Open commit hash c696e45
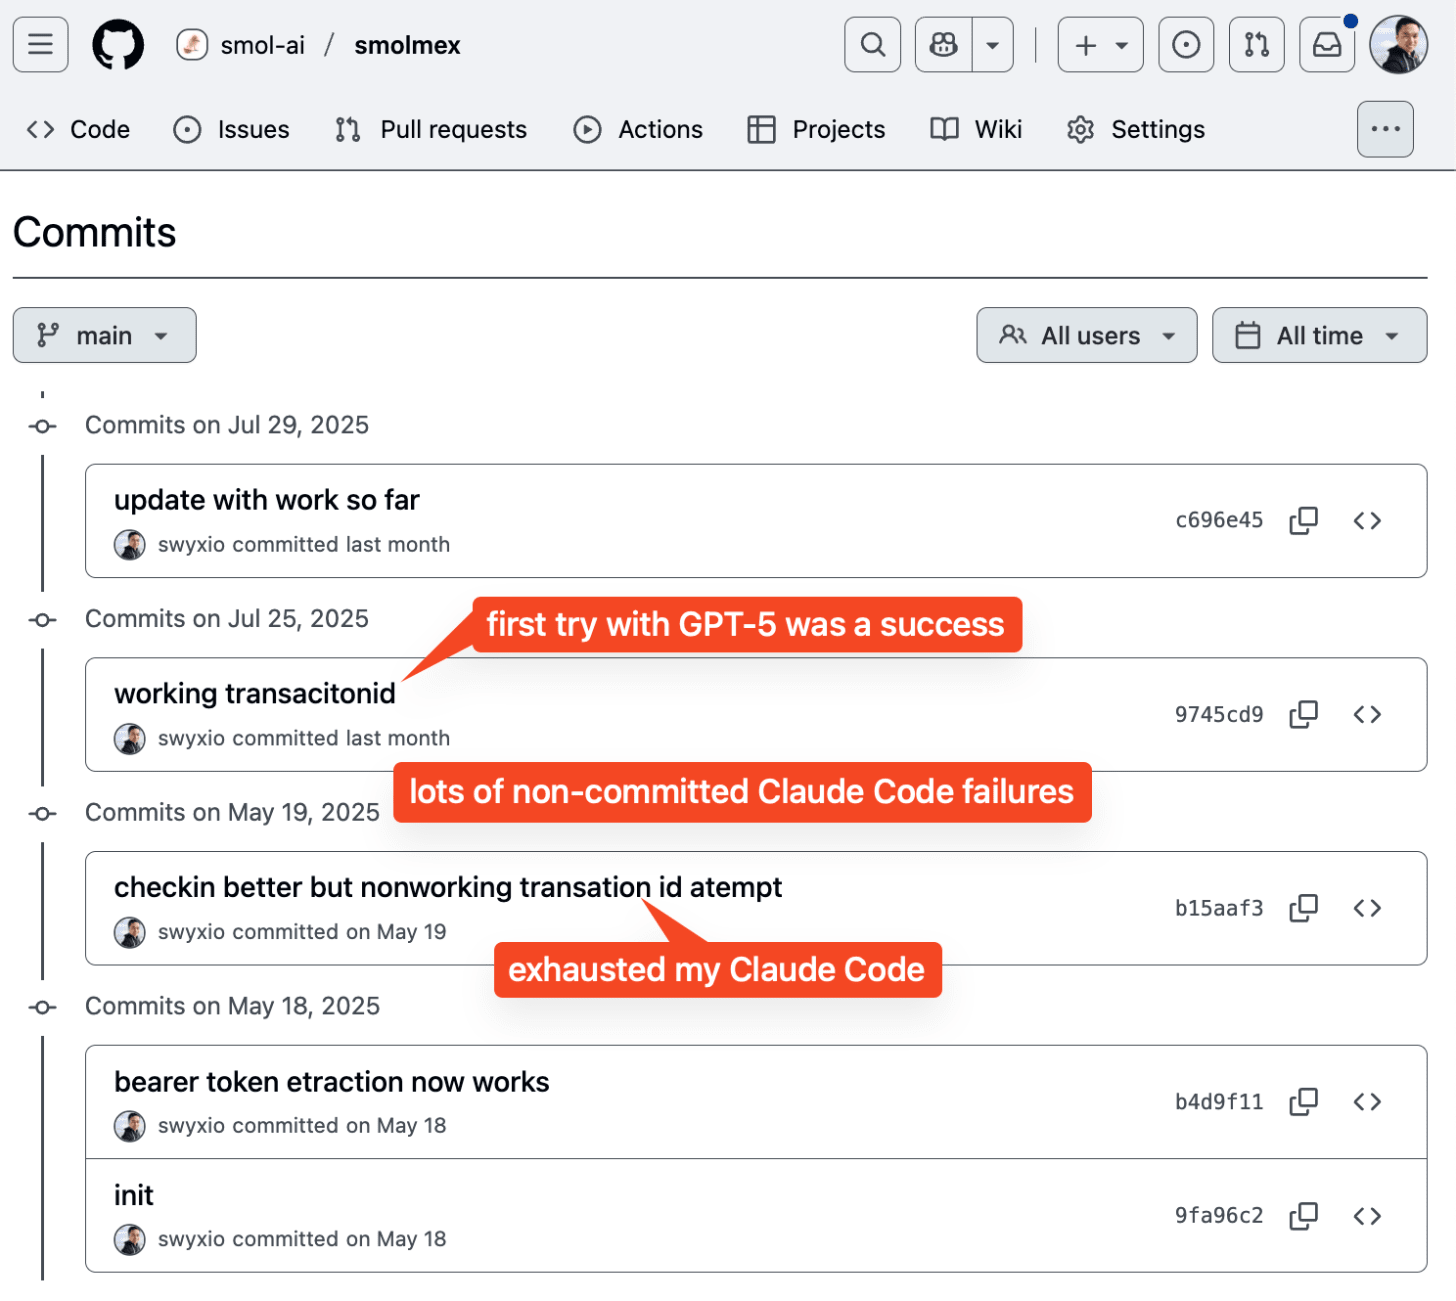 (x=1219, y=520)
